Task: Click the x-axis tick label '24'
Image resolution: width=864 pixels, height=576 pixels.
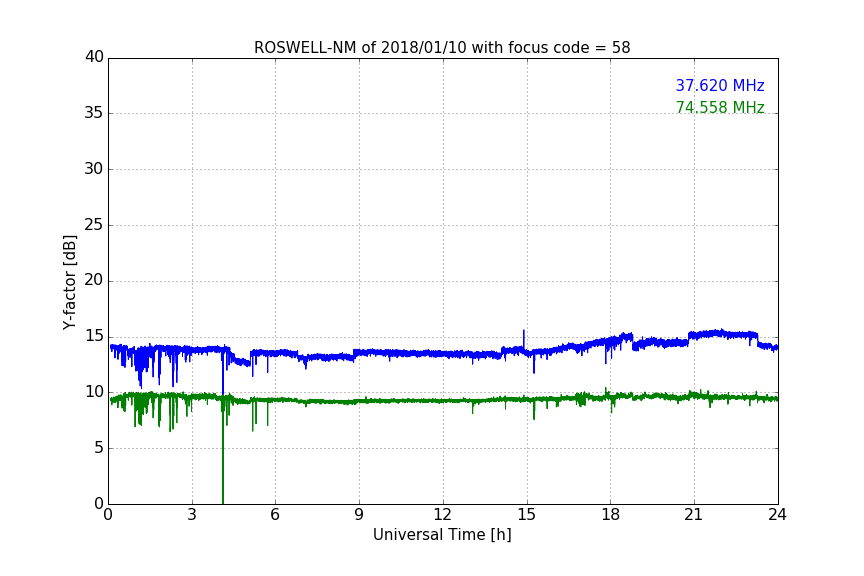Action: click(x=777, y=515)
